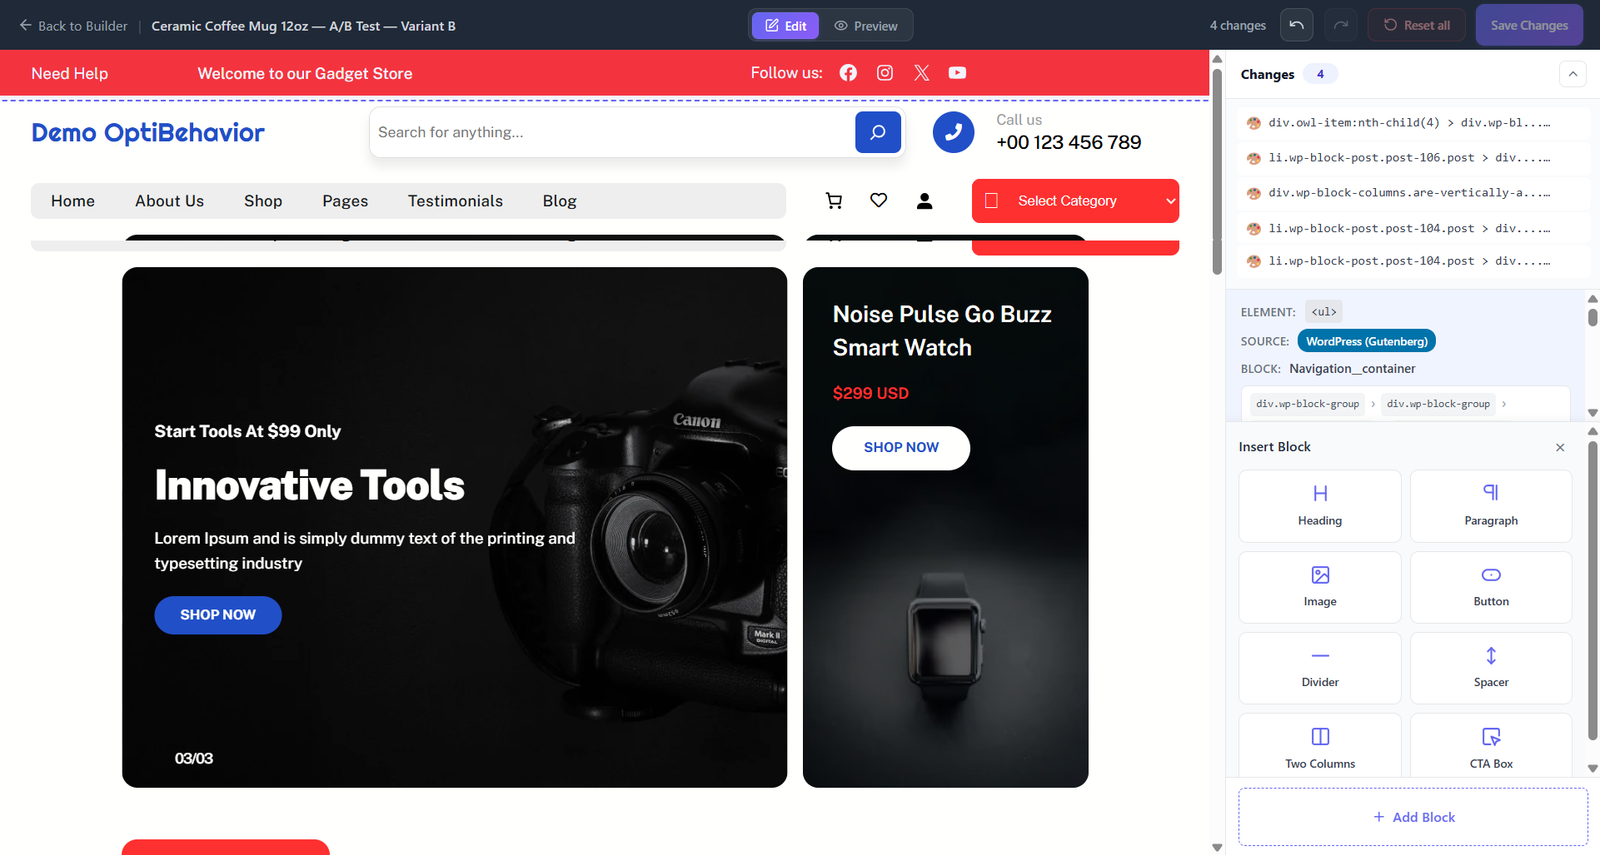Image resolution: width=1600 pixels, height=855 pixels.
Task: Click the Reset all button
Action: [1417, 25]
